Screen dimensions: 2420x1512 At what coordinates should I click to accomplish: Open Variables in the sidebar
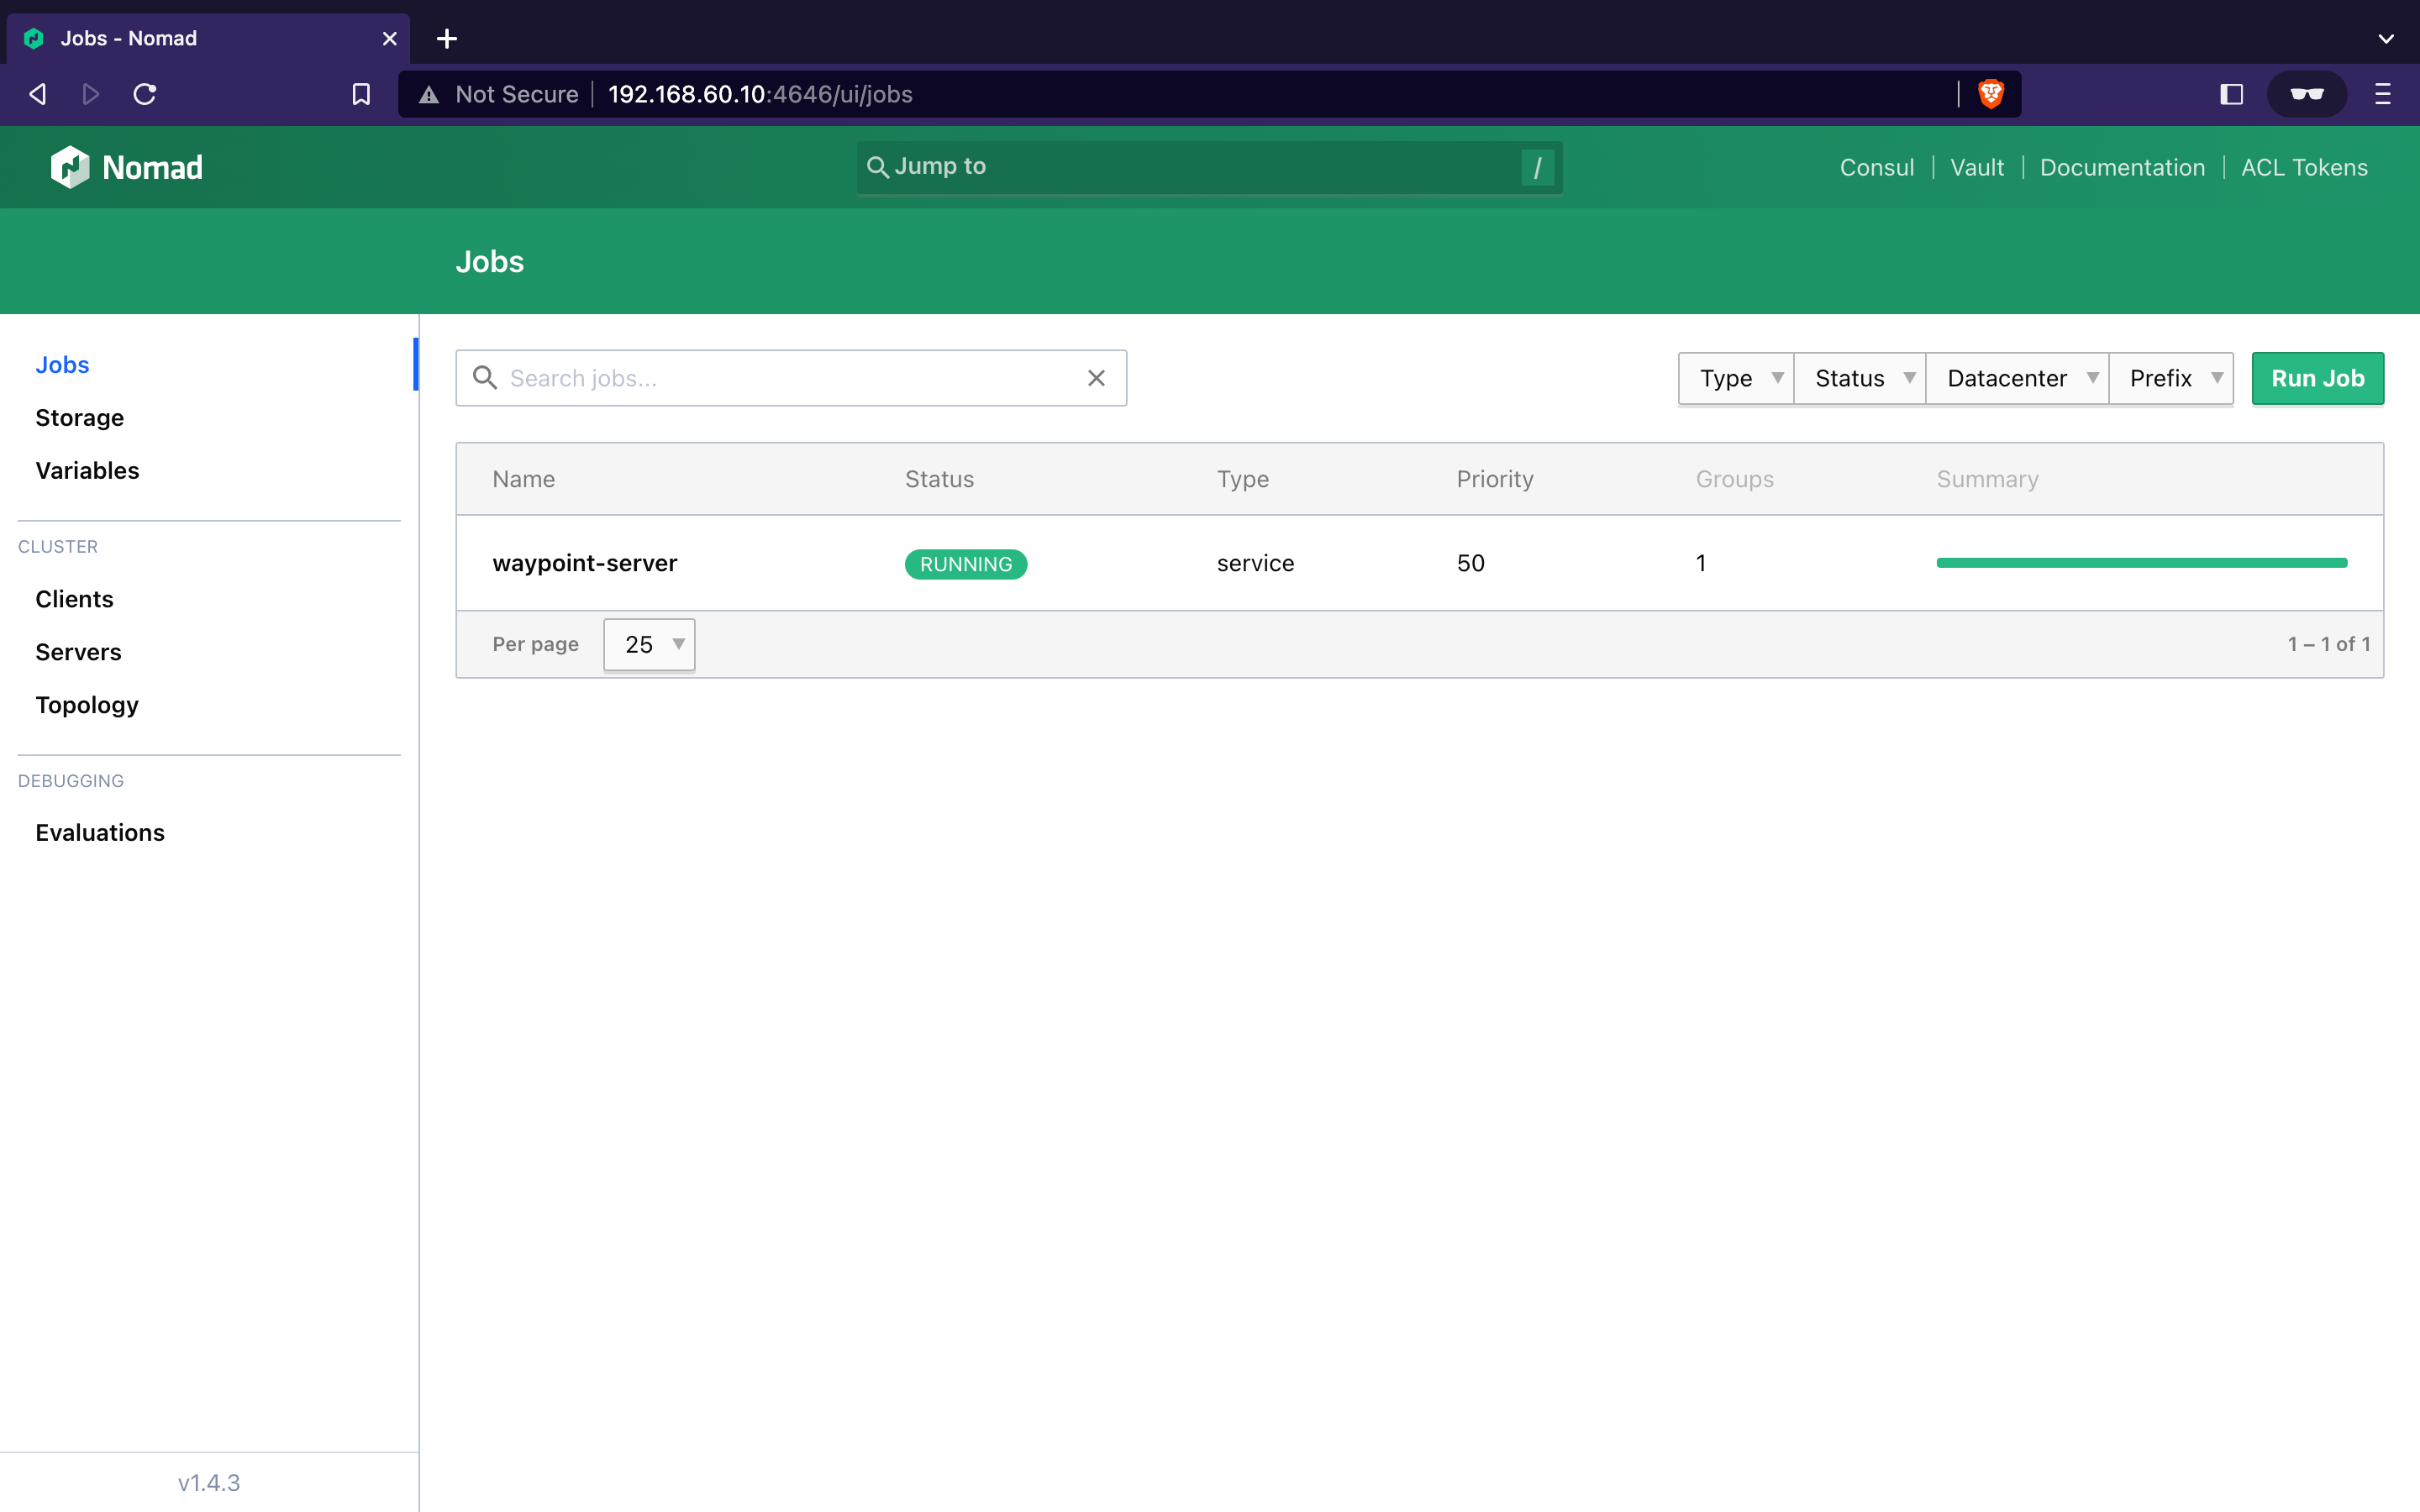87,471
